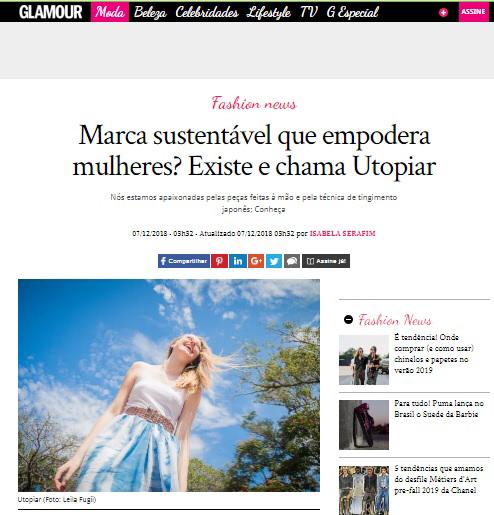
Task: Open Fashion news category heading link
Action: [x=254, y=103]
